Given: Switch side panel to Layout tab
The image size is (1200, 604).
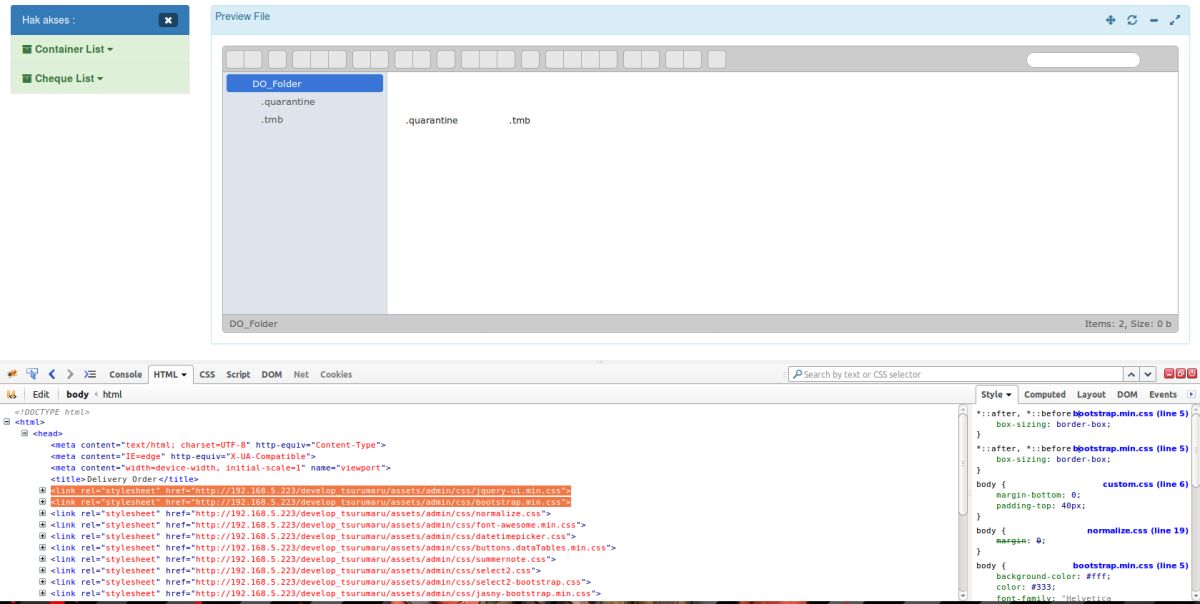Looking at the screenshot, I should point(1091,395).
